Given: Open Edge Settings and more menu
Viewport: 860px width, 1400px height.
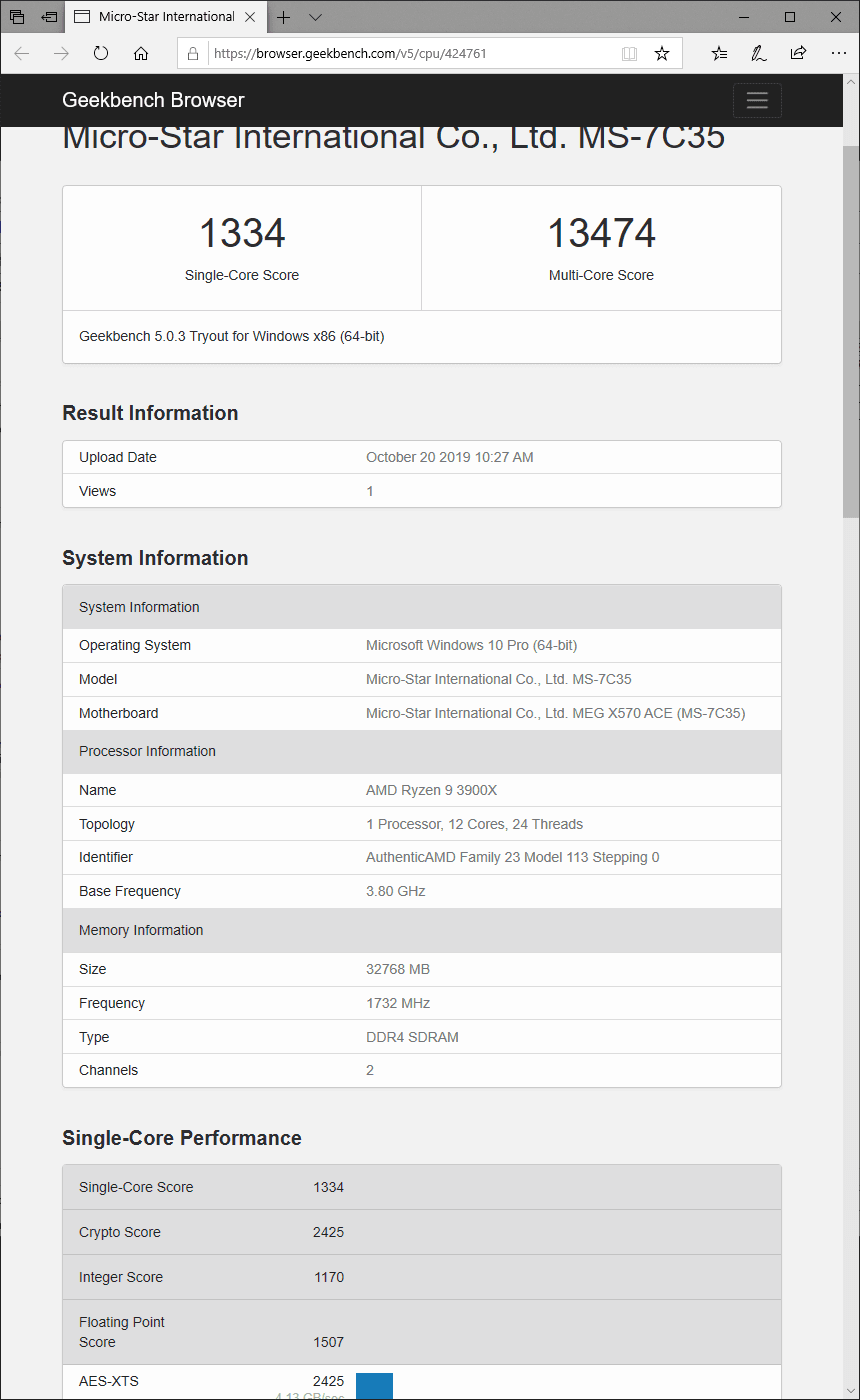Looking at the screenshot, I should 838,53.
